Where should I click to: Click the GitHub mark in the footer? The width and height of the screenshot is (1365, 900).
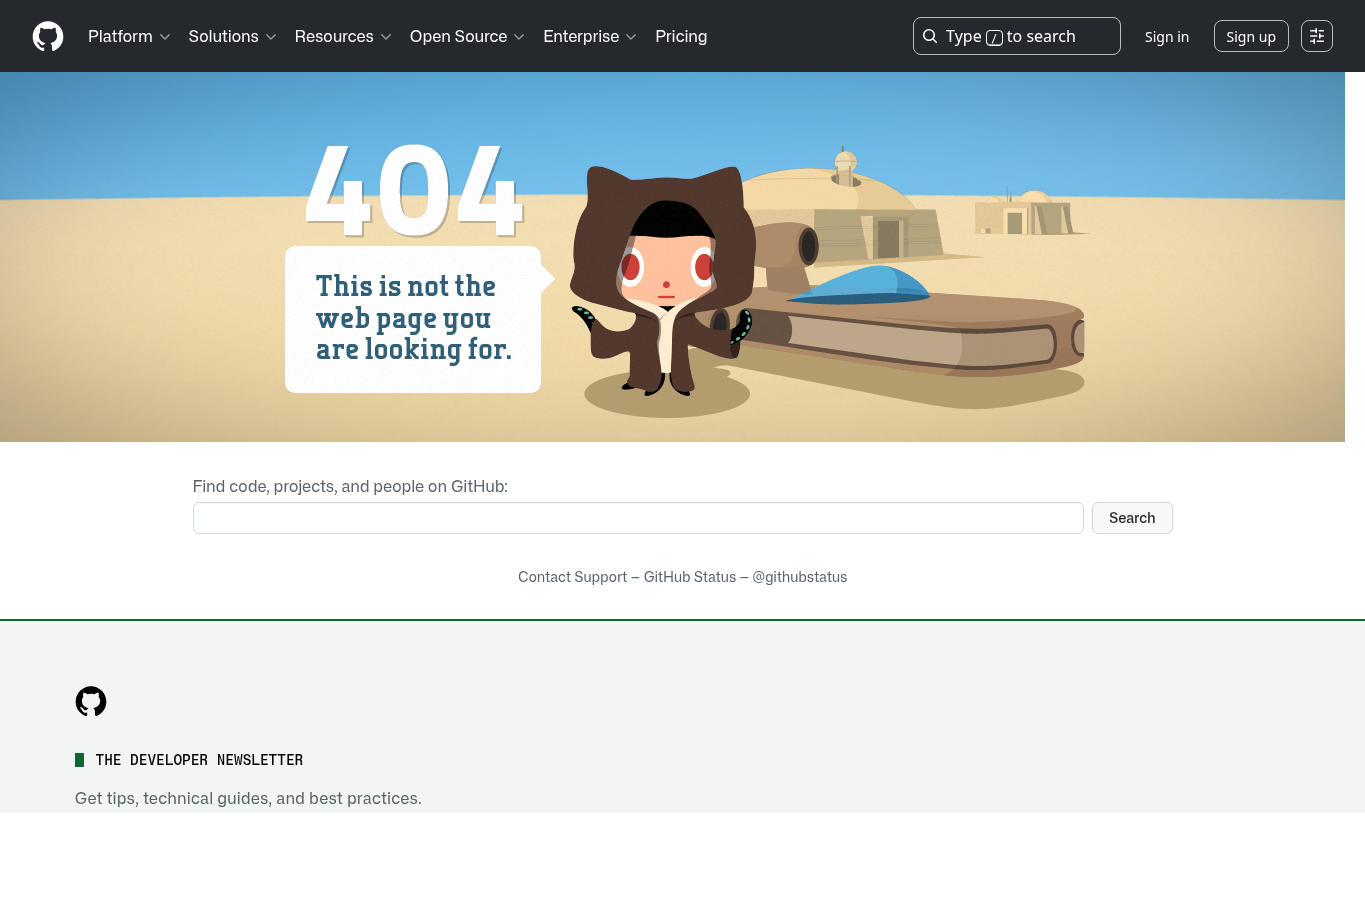(91, 701)
